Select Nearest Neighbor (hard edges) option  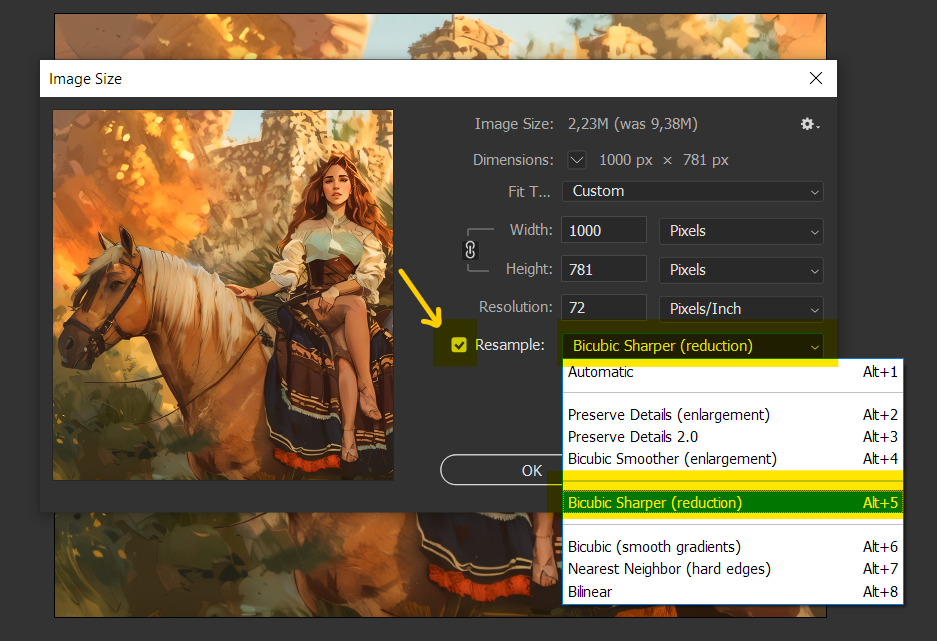point(733,569)
